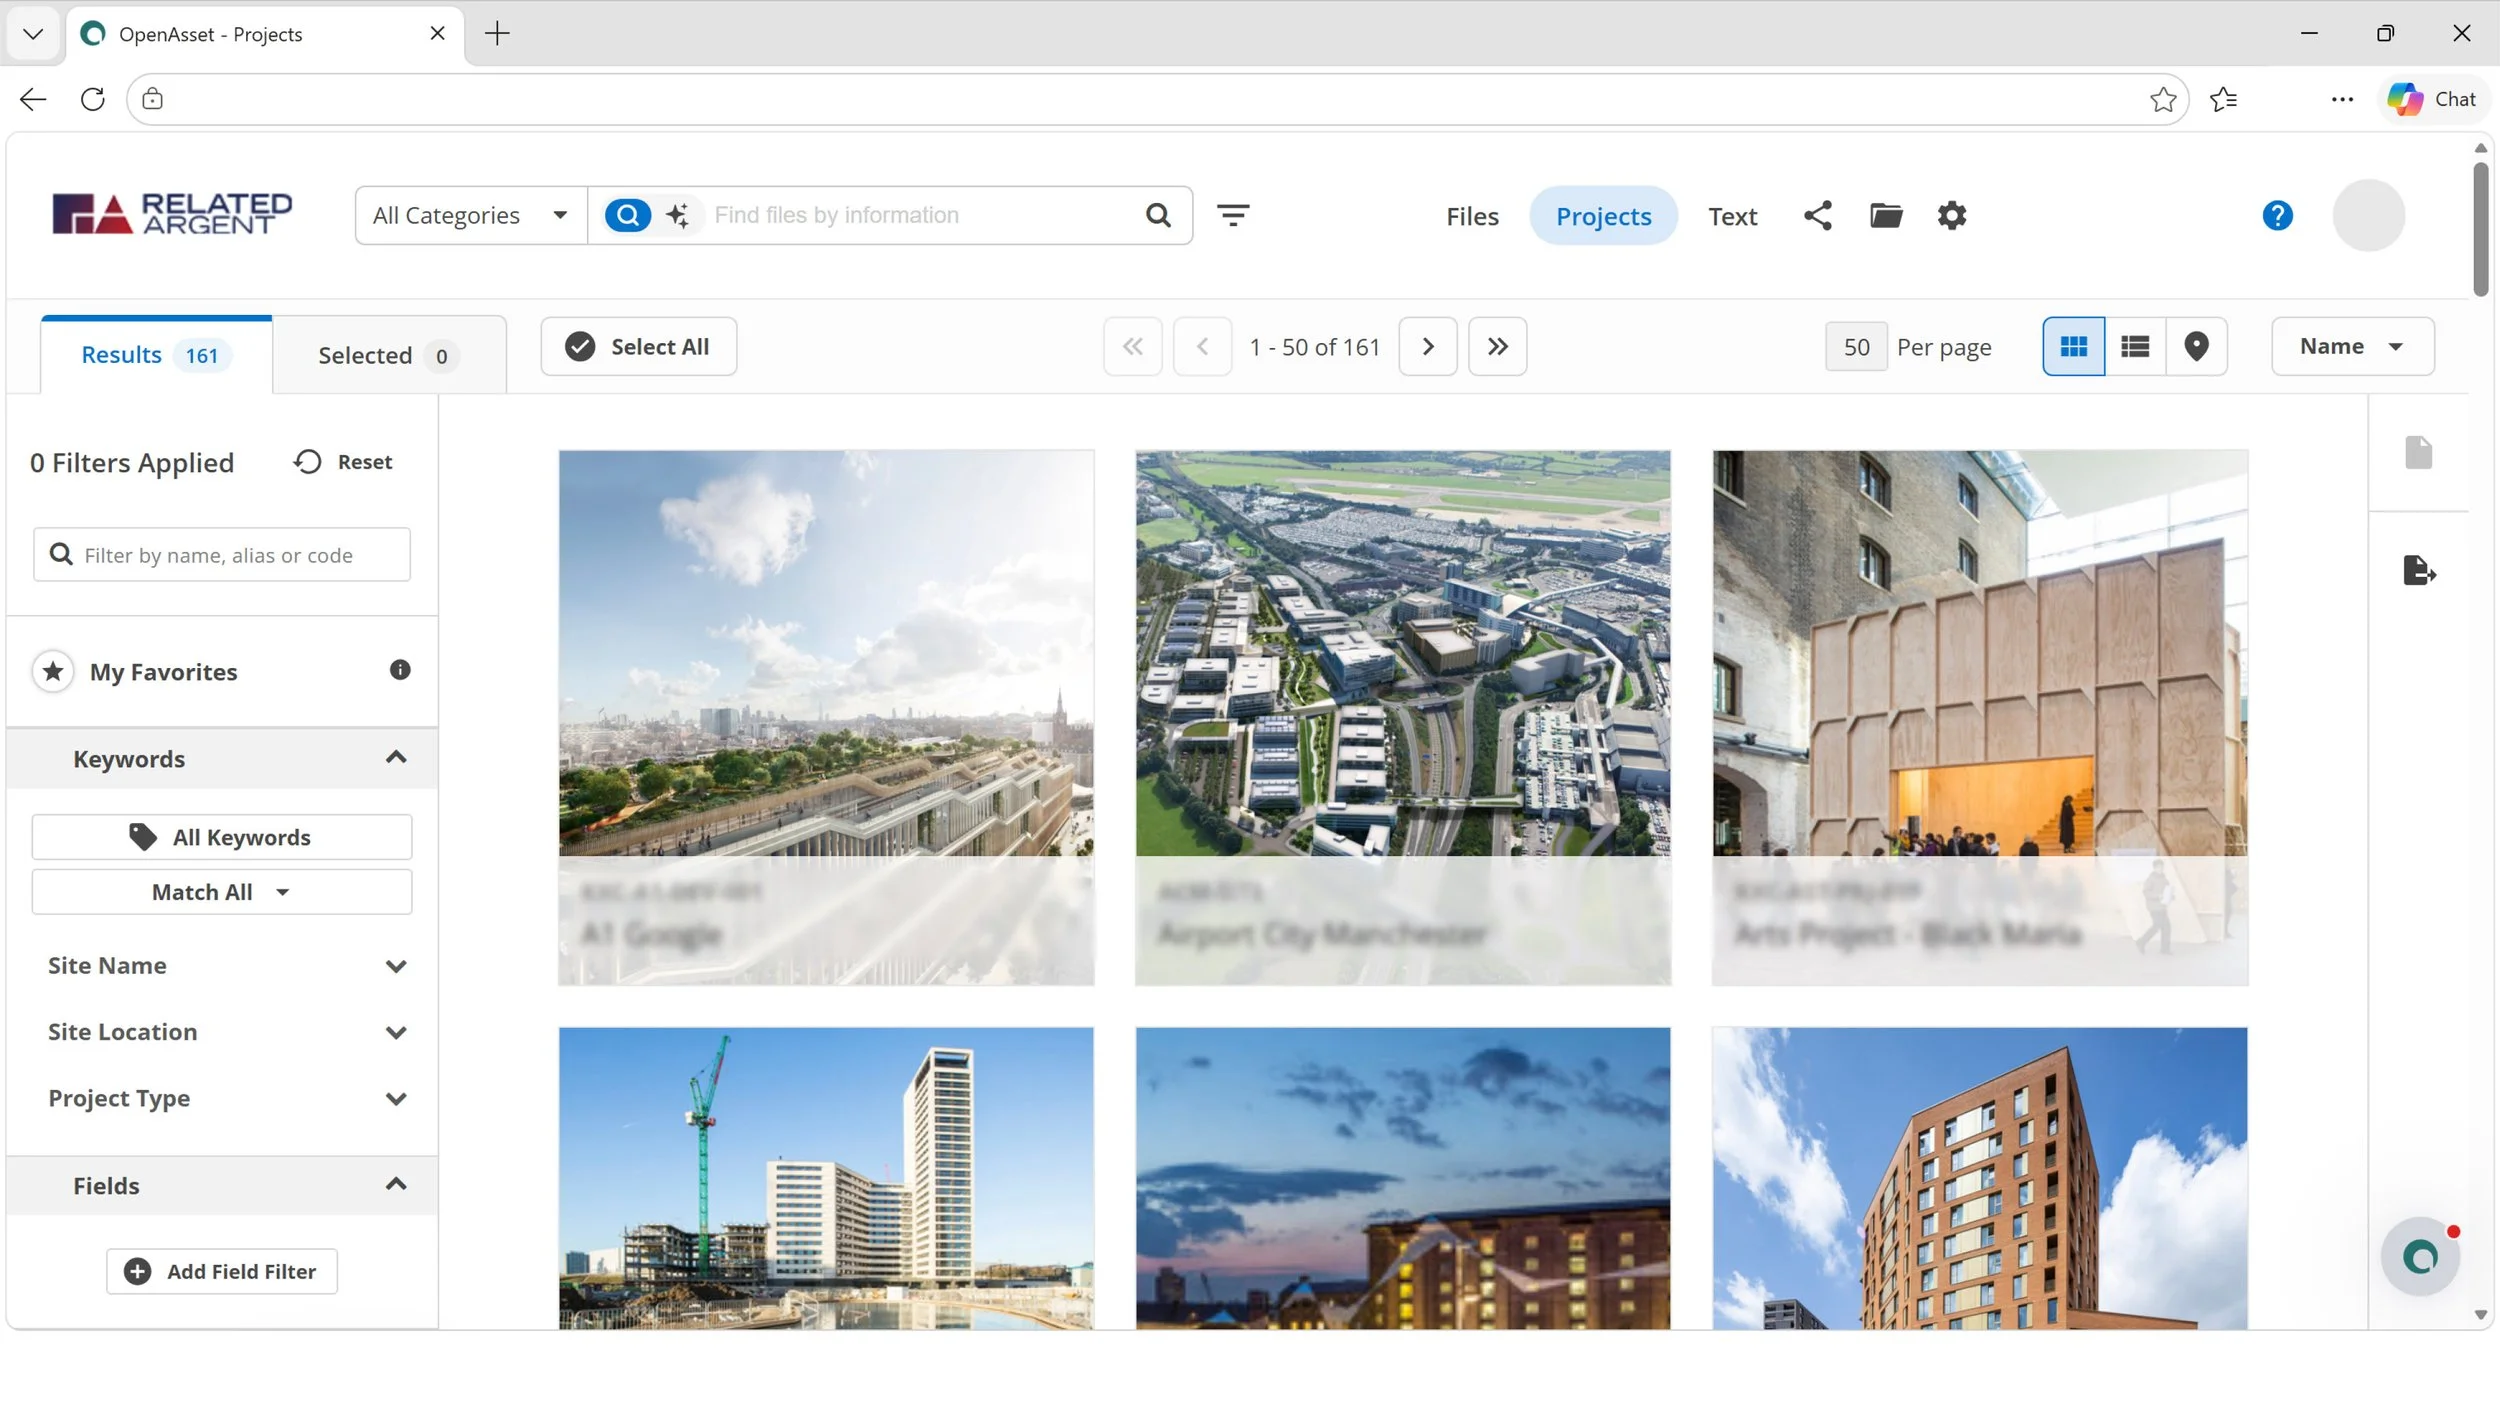
Task: Open the advanced filter lines icon
Action: pos(1233,215)
